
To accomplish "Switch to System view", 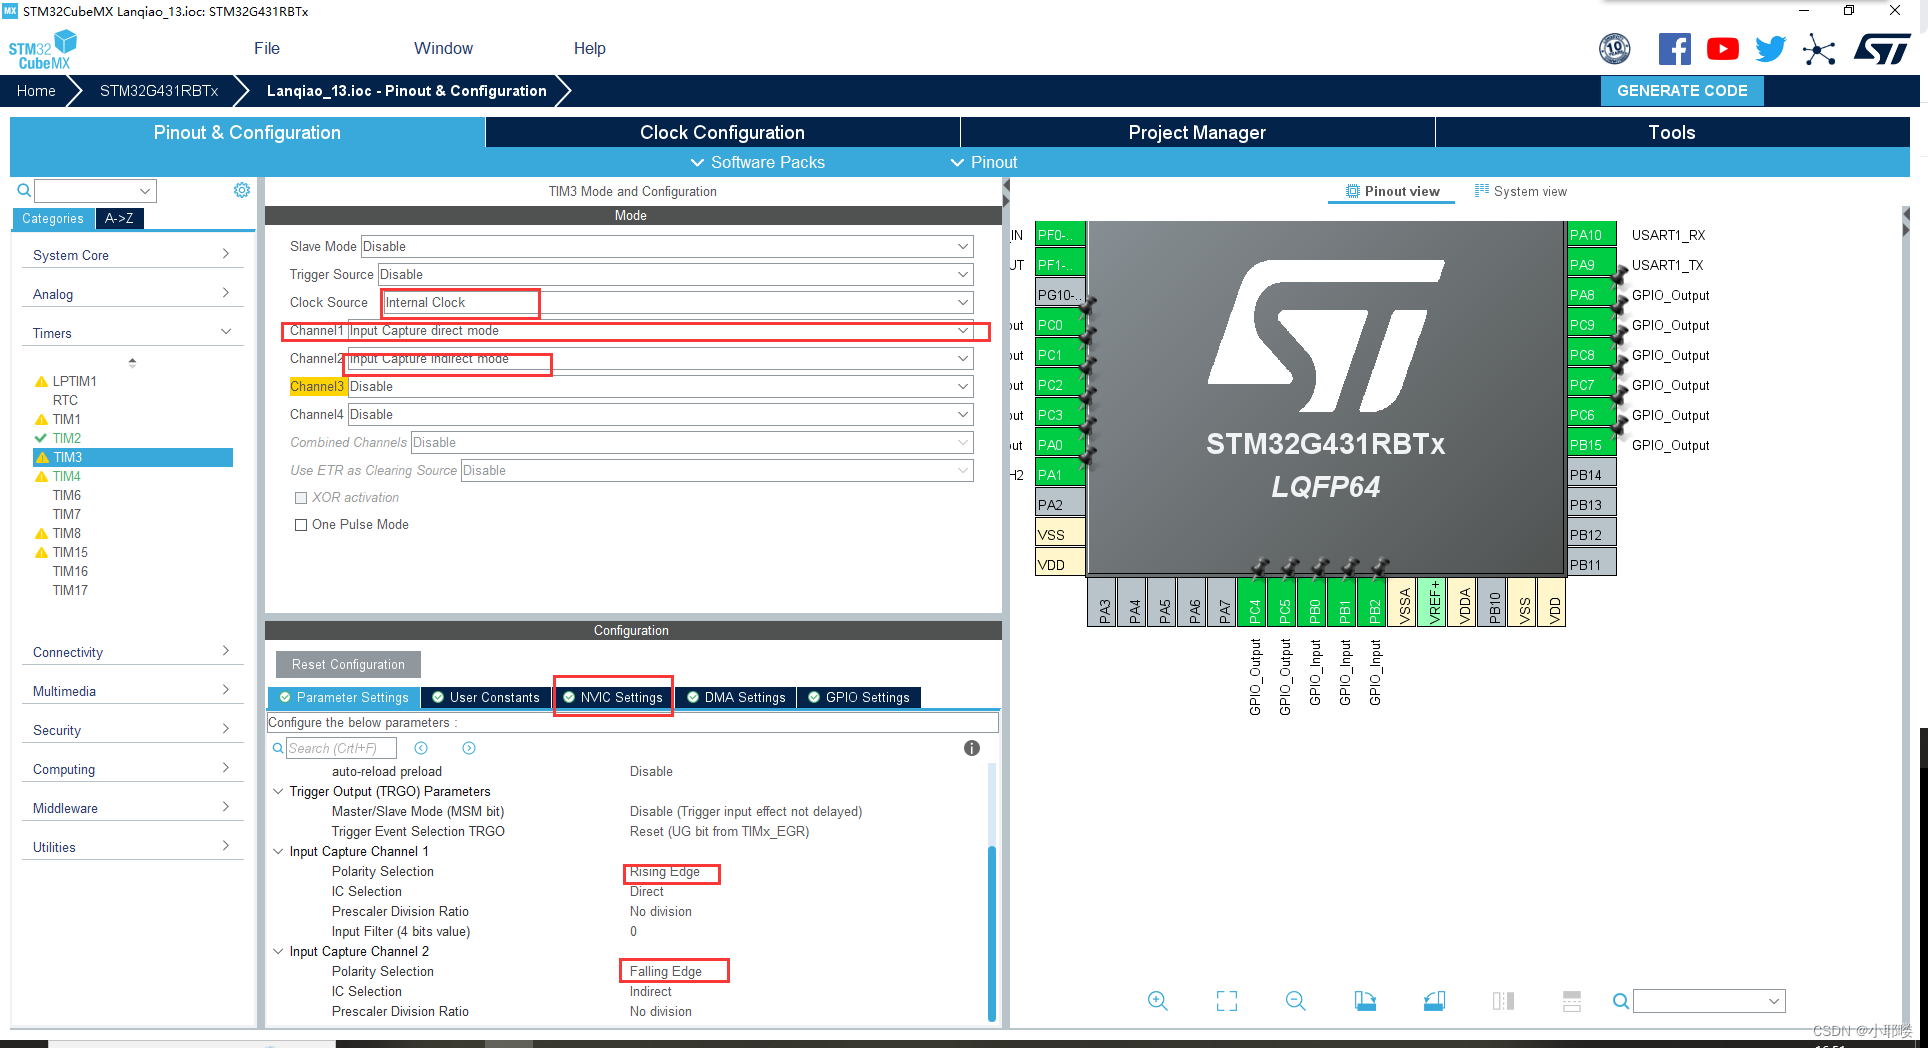I will [1521, 191].
